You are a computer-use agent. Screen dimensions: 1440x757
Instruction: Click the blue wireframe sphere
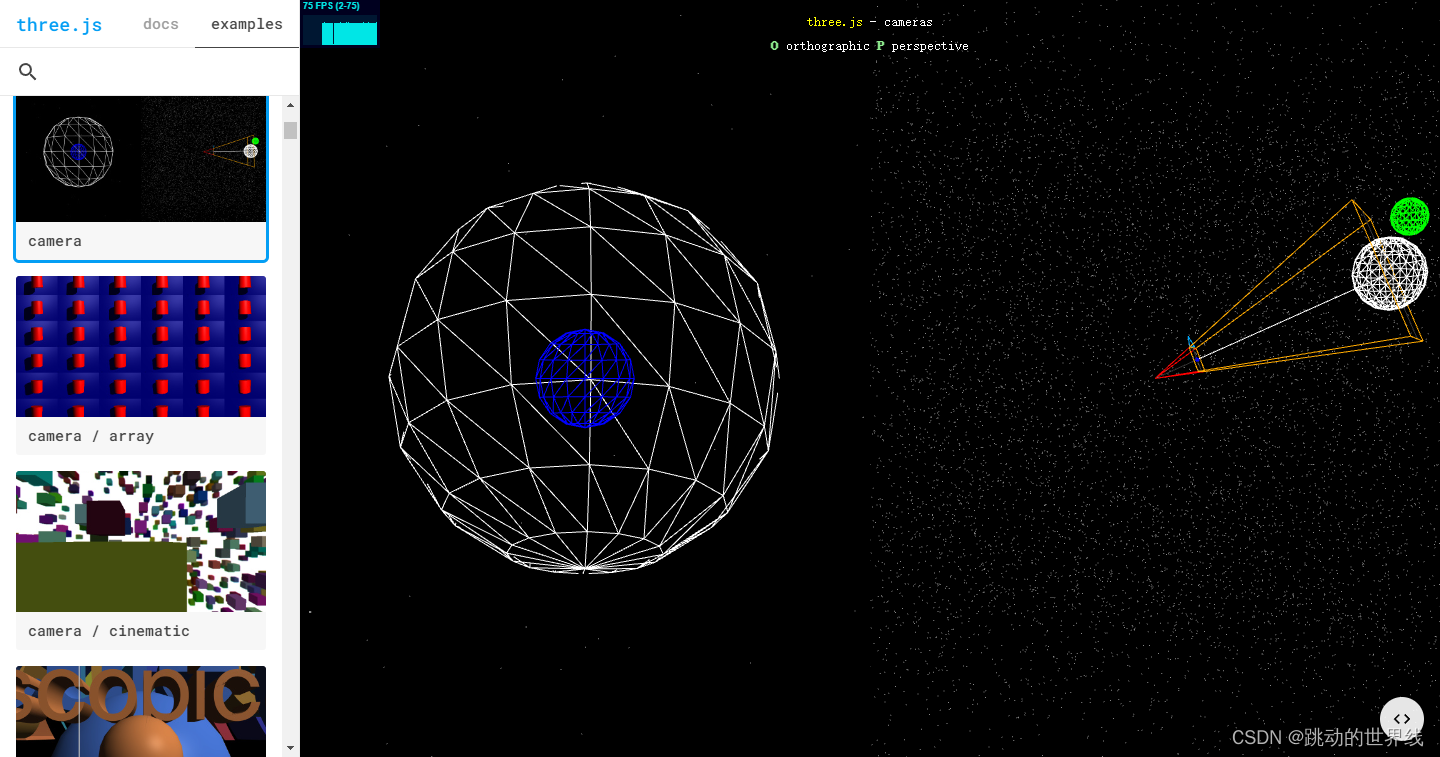585,378
